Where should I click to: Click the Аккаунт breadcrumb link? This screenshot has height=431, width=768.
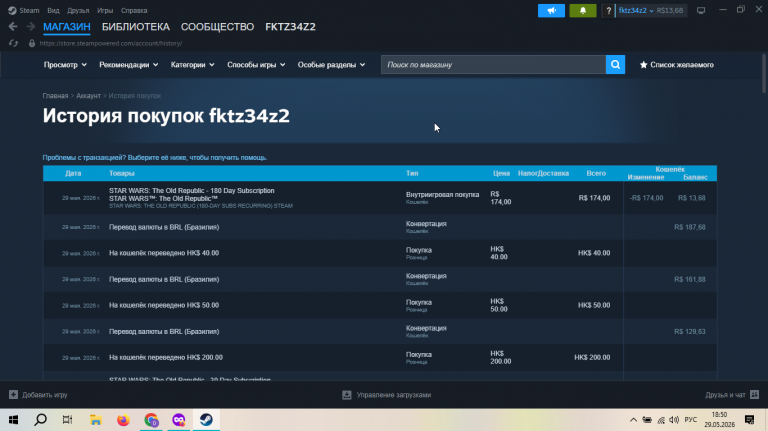coord(88,96)
